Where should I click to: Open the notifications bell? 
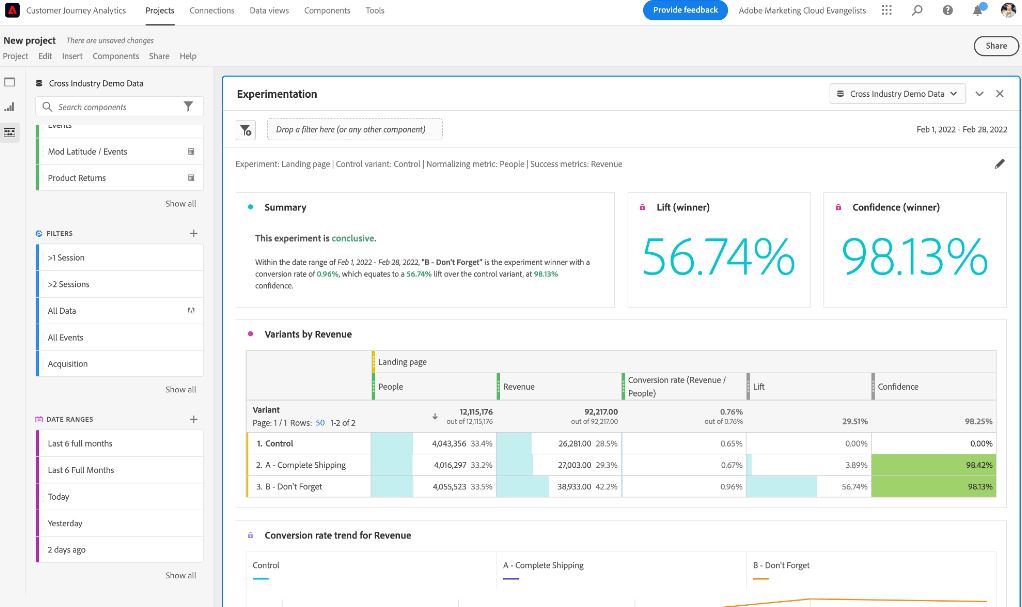pos(978,10)
